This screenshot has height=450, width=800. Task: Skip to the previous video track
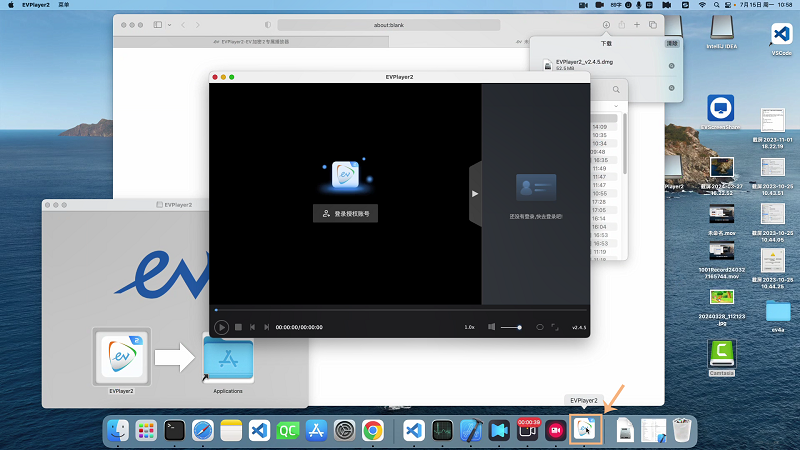pos(253,327)
